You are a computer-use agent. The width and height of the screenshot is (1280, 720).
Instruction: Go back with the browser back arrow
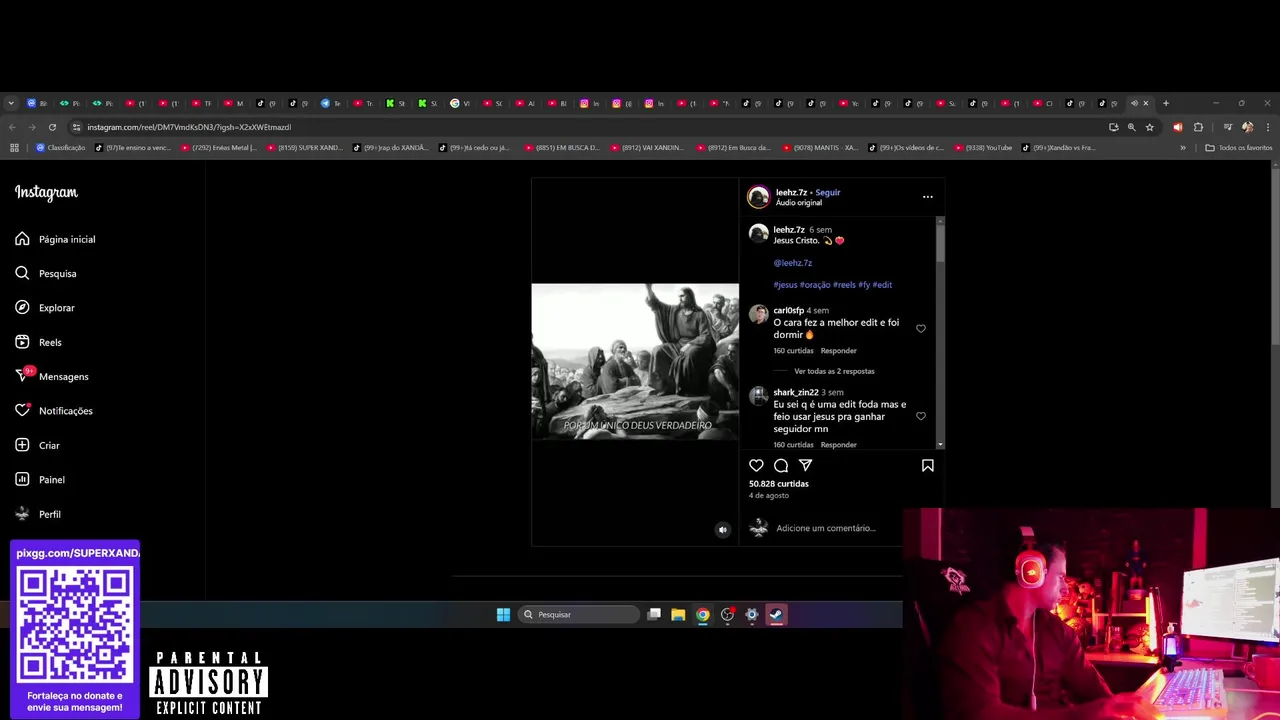coord(12,127)
